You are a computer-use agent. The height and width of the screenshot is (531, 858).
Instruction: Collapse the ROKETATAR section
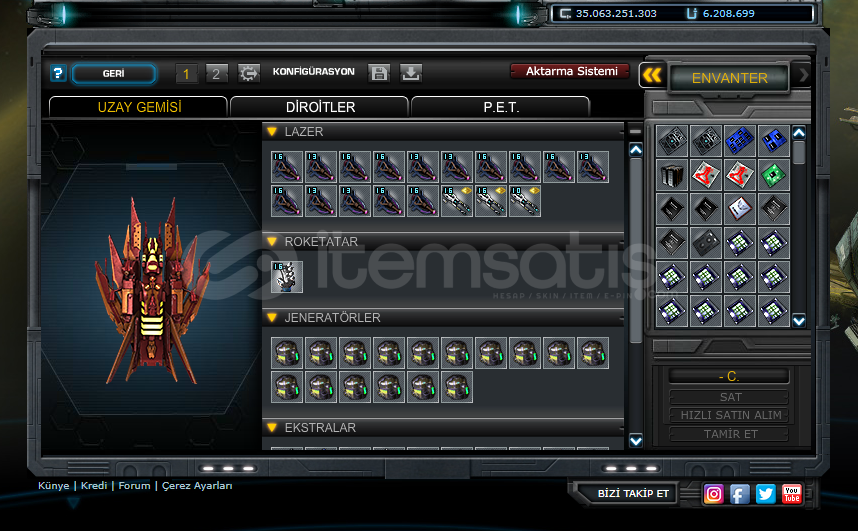coord(272,241)
